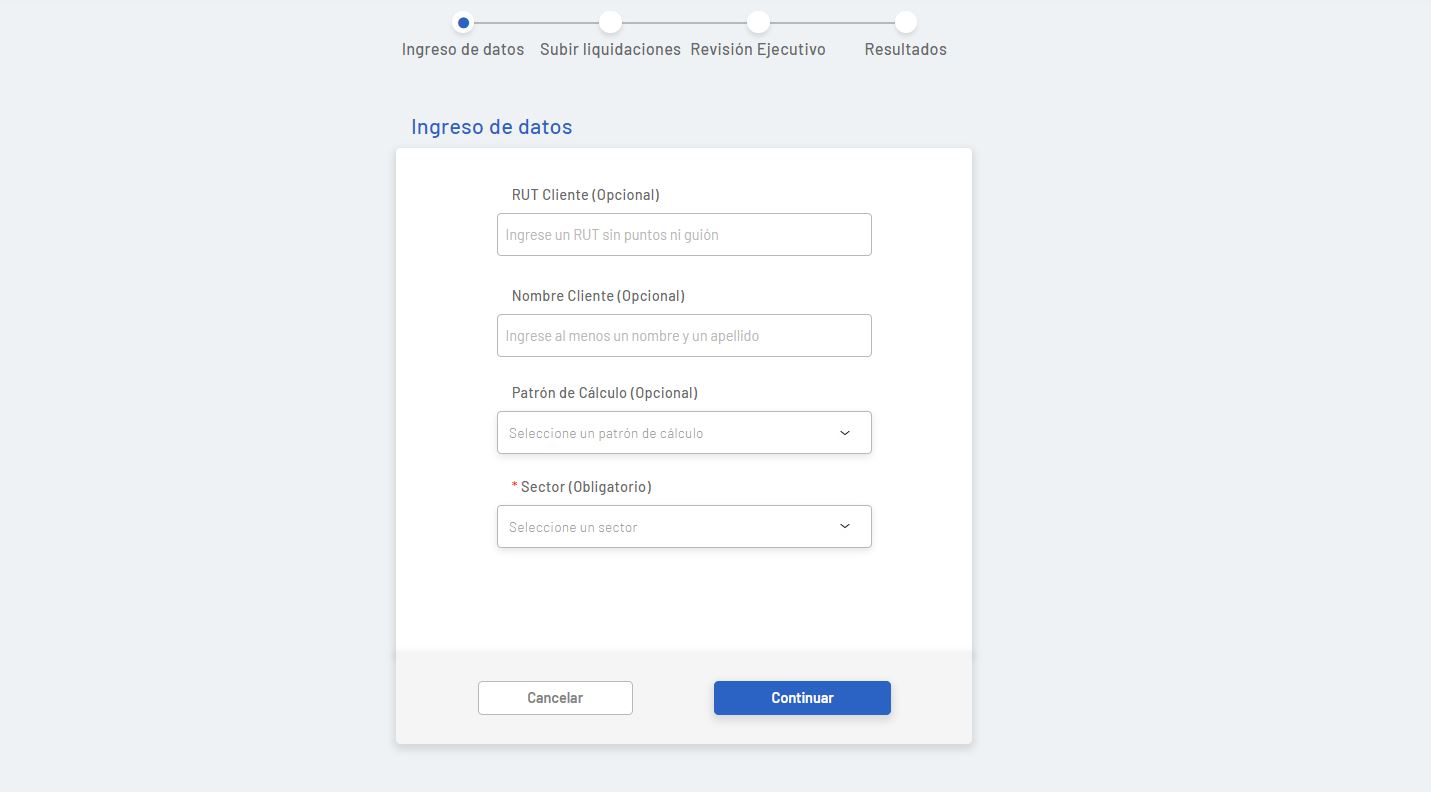
Task: Expand the chevron arrow in Sector field
Action: point(845,527)
